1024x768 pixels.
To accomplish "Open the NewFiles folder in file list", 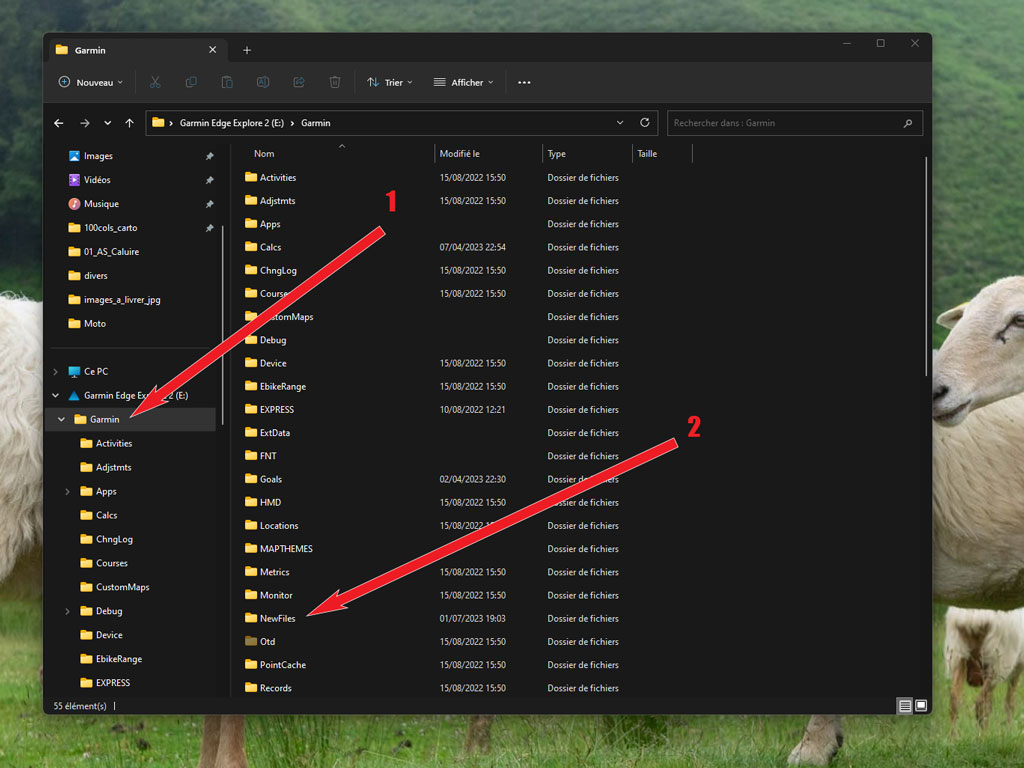I will point(277,619).
